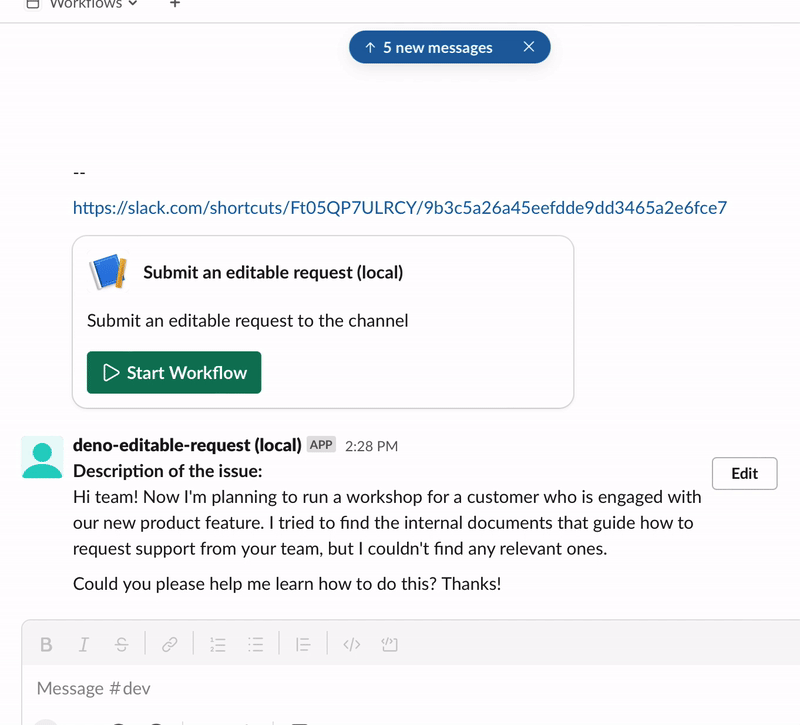Apply blockquote formatting
Viewport: 800px width, 725px height.
pyautogui.click(x=303, y=644)
